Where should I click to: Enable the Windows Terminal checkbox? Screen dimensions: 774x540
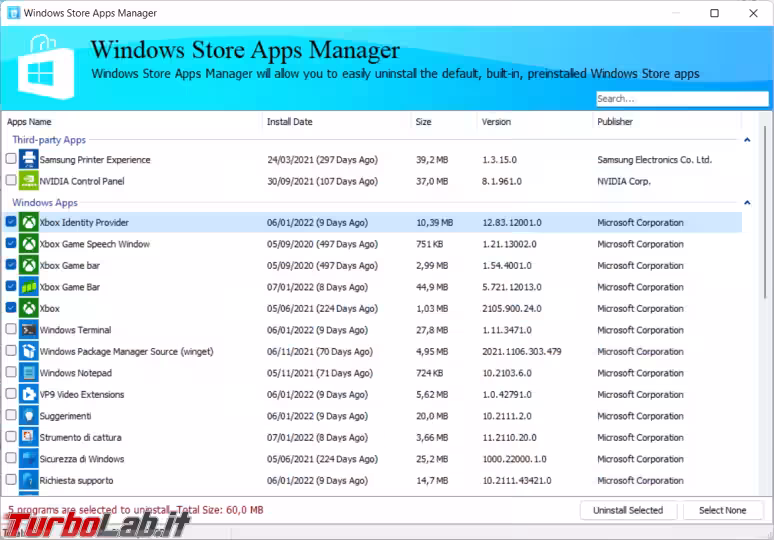11,330
